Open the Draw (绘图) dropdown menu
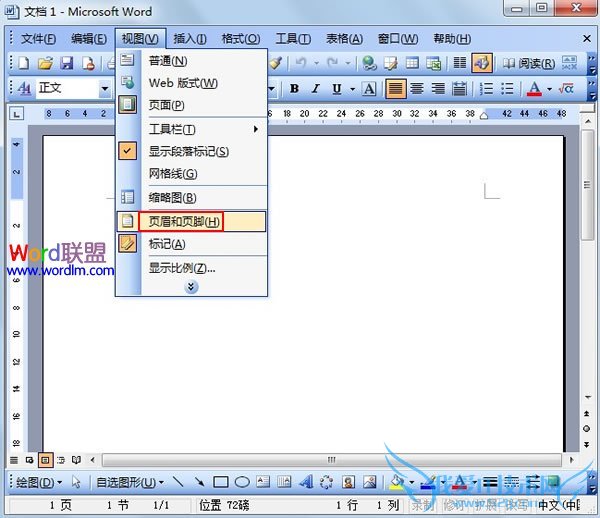The height and width of the screenshot is (518, 600). click(x=39, y=482)
